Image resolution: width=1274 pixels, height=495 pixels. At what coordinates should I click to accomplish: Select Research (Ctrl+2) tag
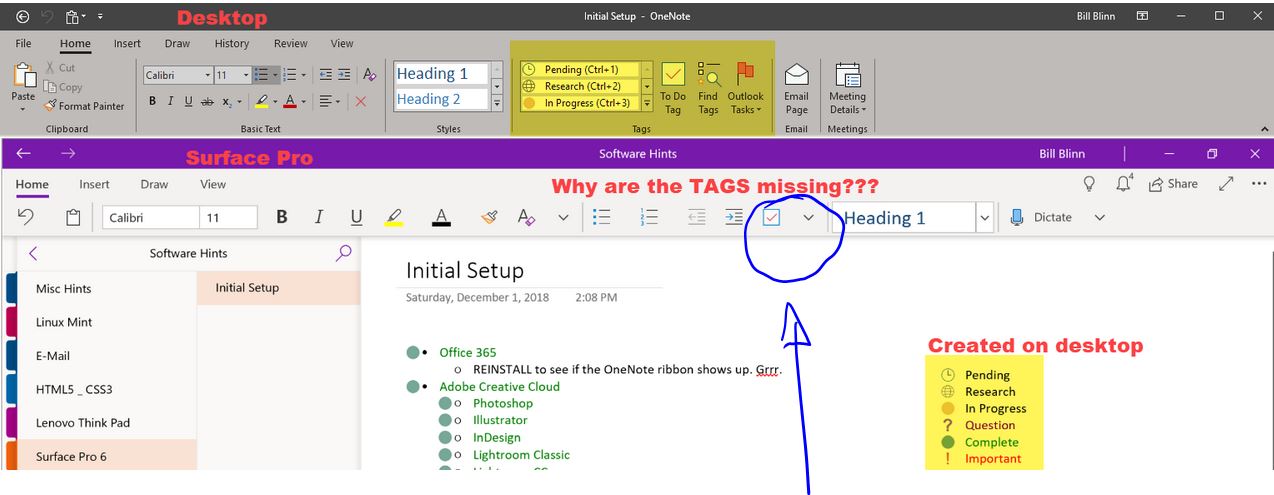(x=579, y=86)
